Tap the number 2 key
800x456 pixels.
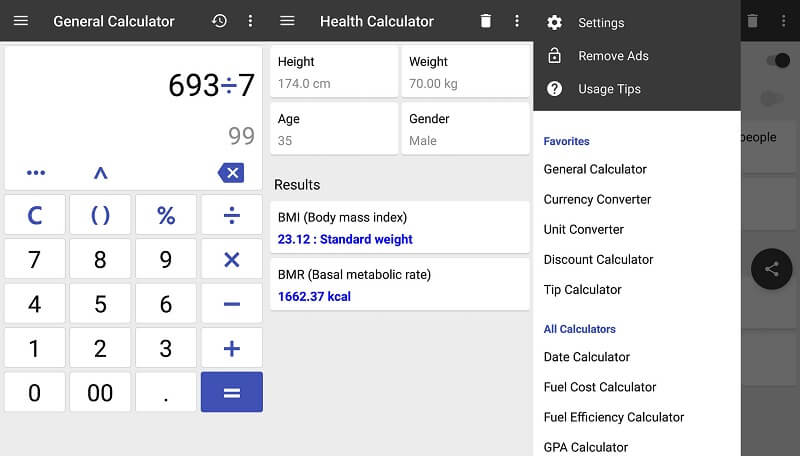[100, 348]
